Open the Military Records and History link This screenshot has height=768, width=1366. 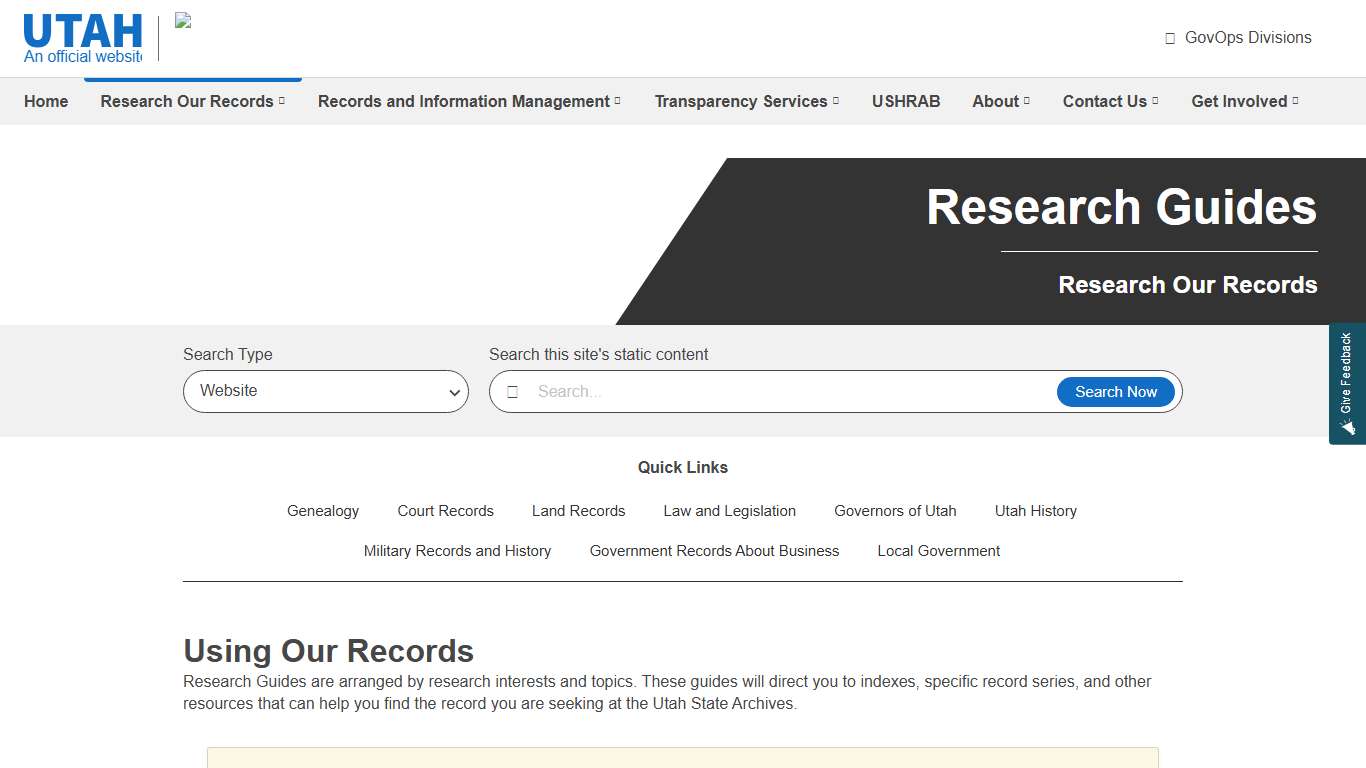[457, 551]
